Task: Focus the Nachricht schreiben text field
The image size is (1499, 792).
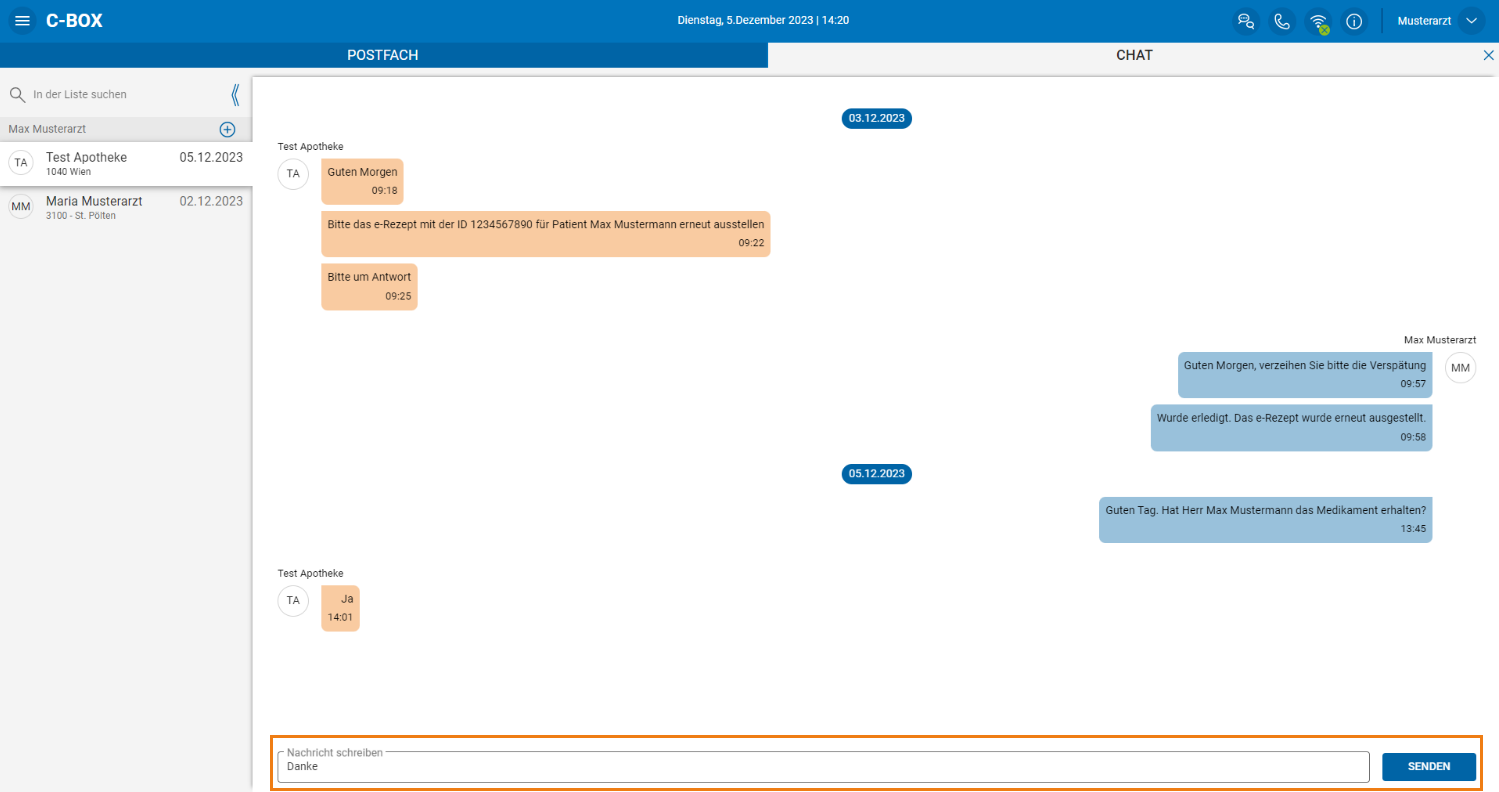Action: 823,766
